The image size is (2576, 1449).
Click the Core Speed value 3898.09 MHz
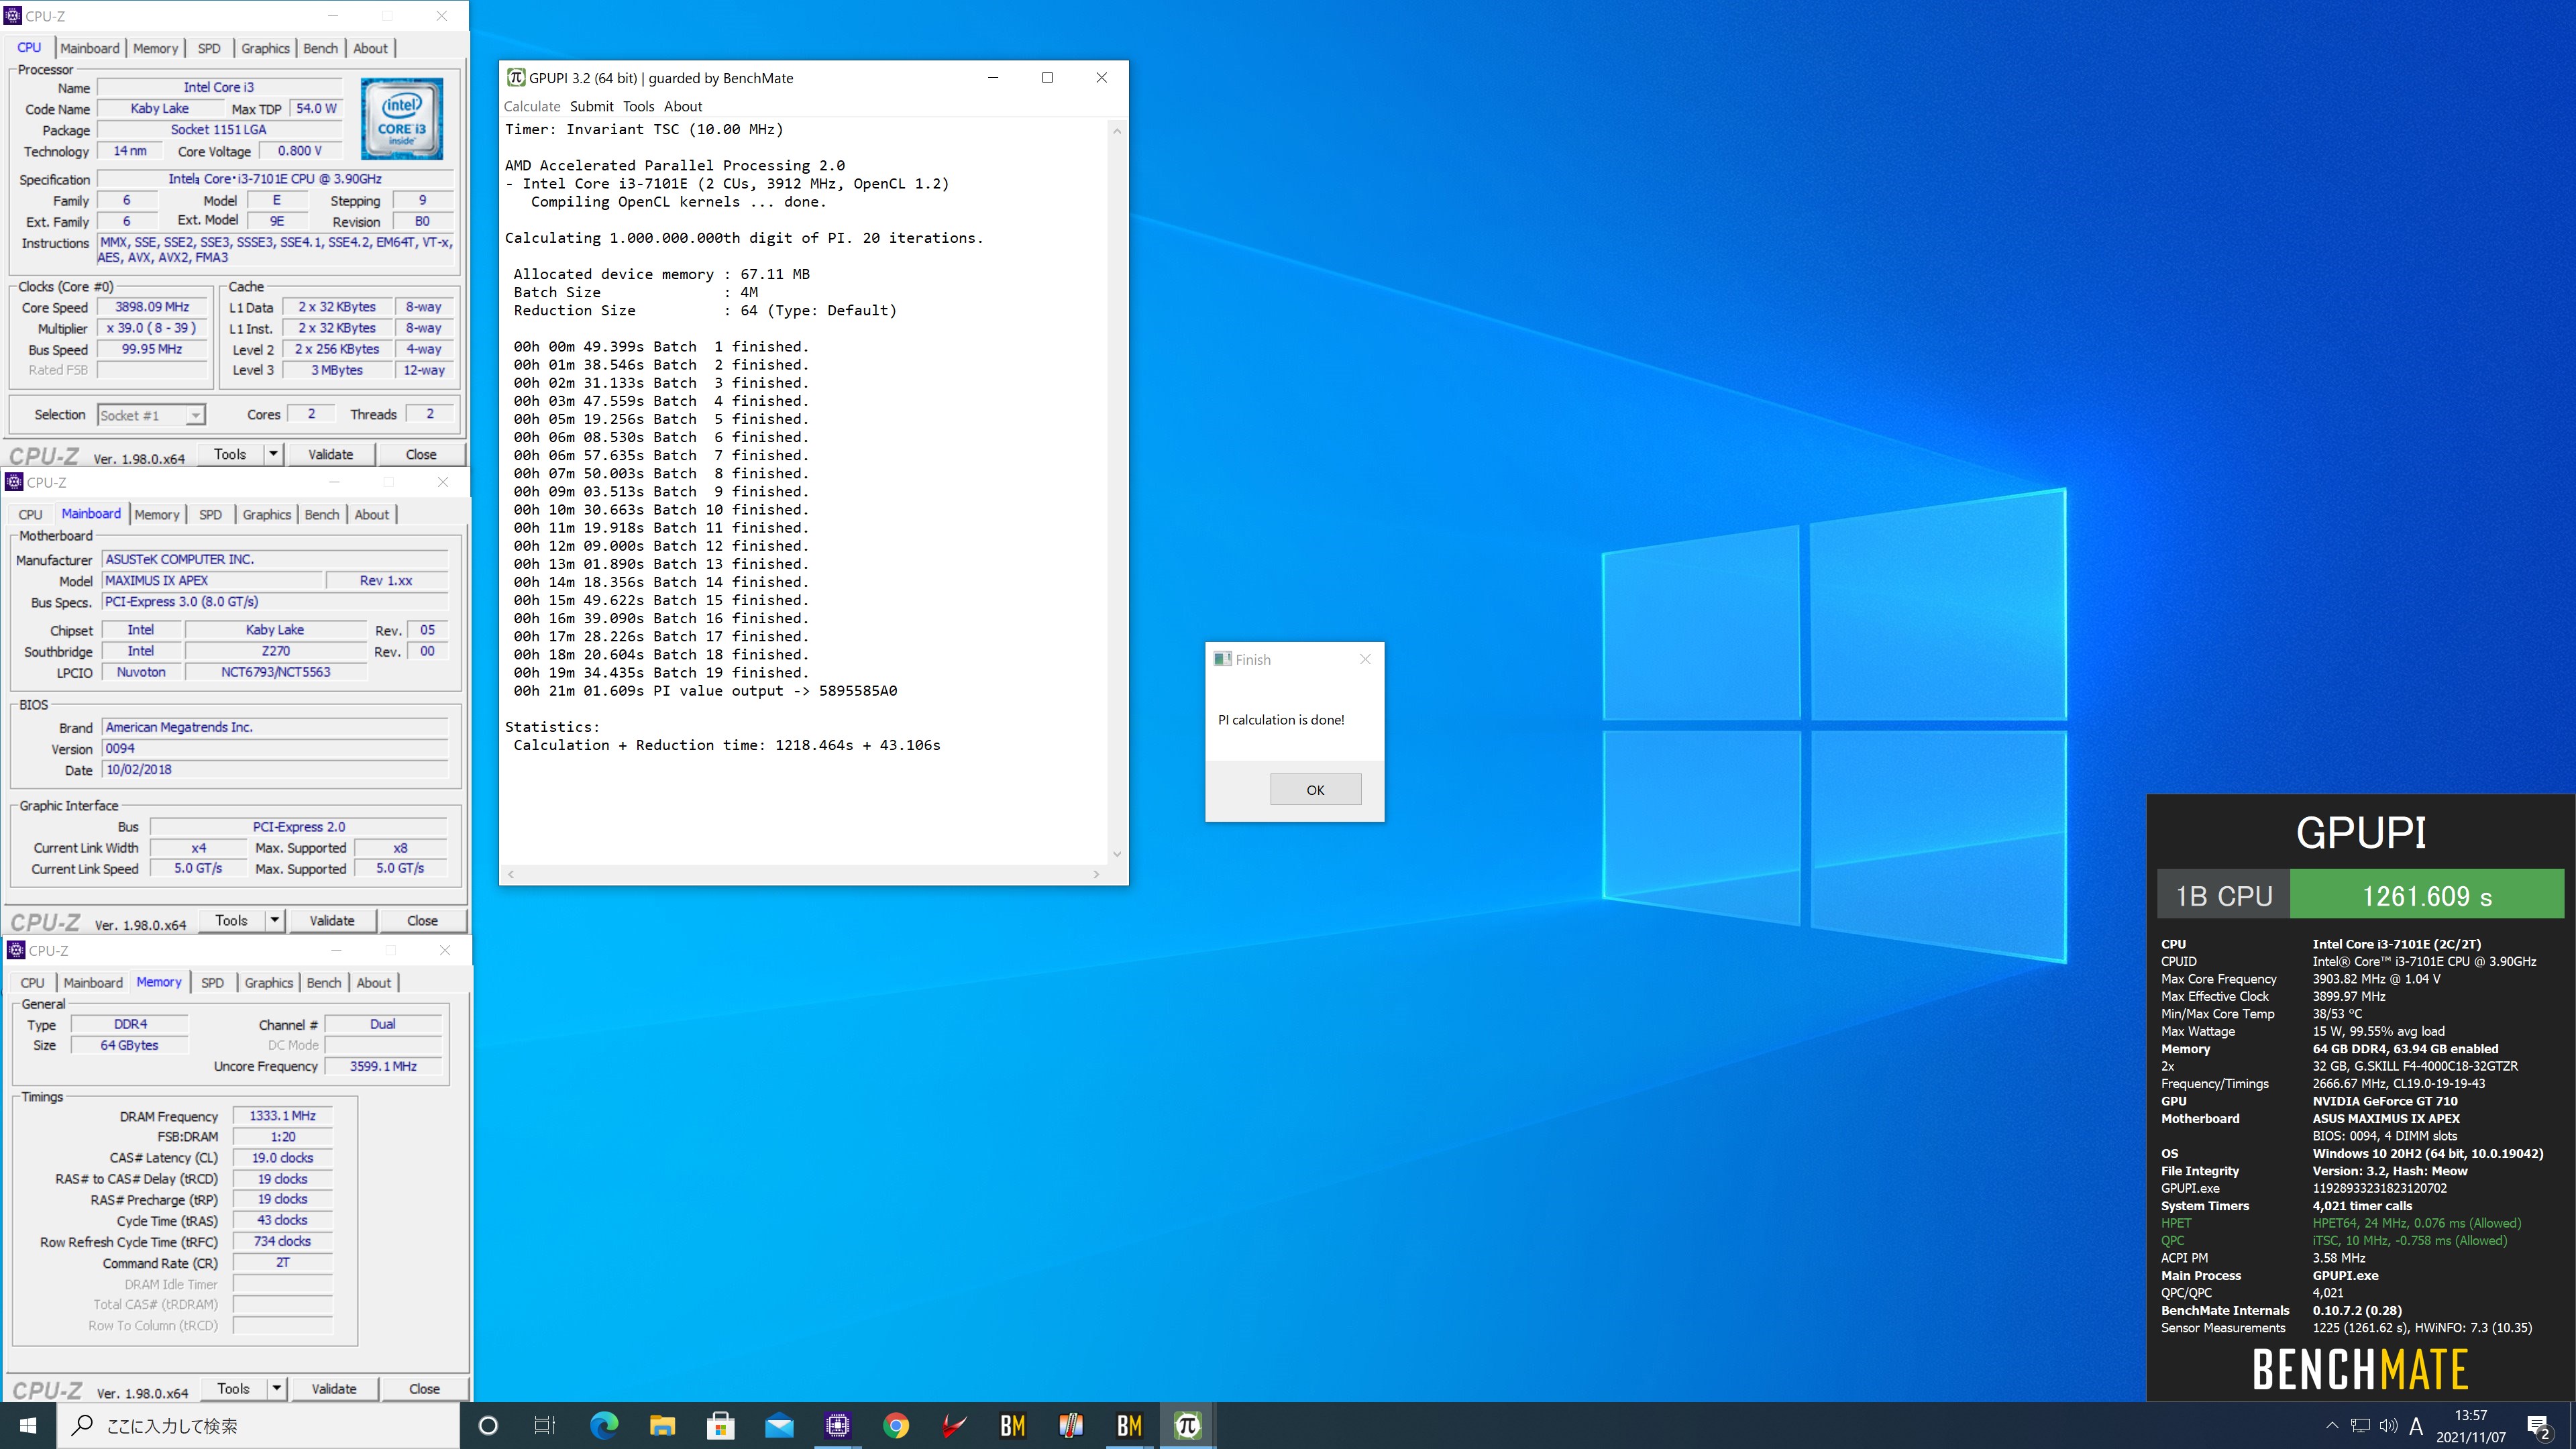coord(152,307)
